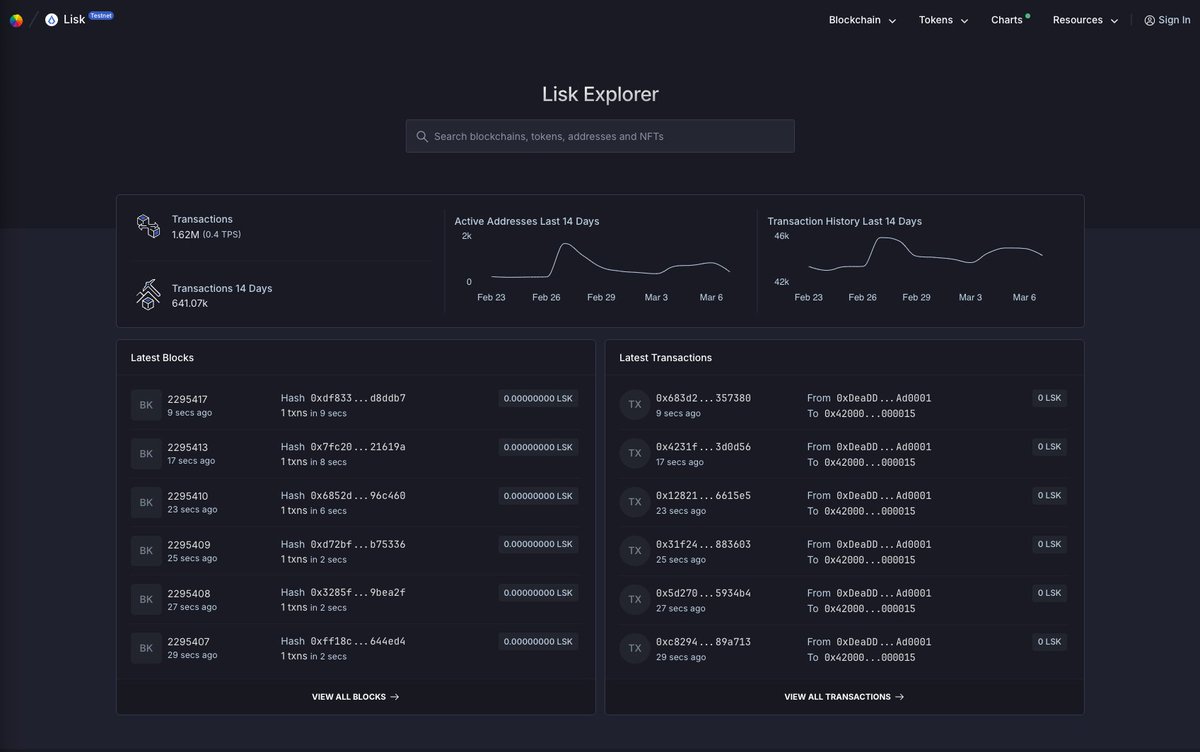Viewport: 1200px width, 752px height.
Task: Click TX icon for transaction 0x5d270...5934b4
Action: coord(635,599)
